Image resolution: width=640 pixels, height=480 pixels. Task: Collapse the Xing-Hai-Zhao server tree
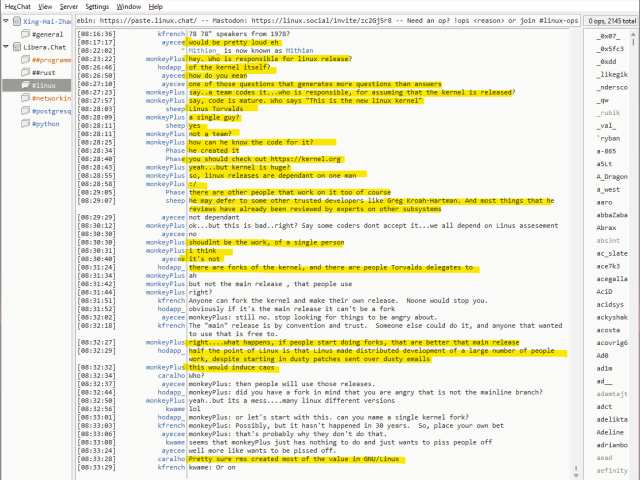[x=6, y=20]
